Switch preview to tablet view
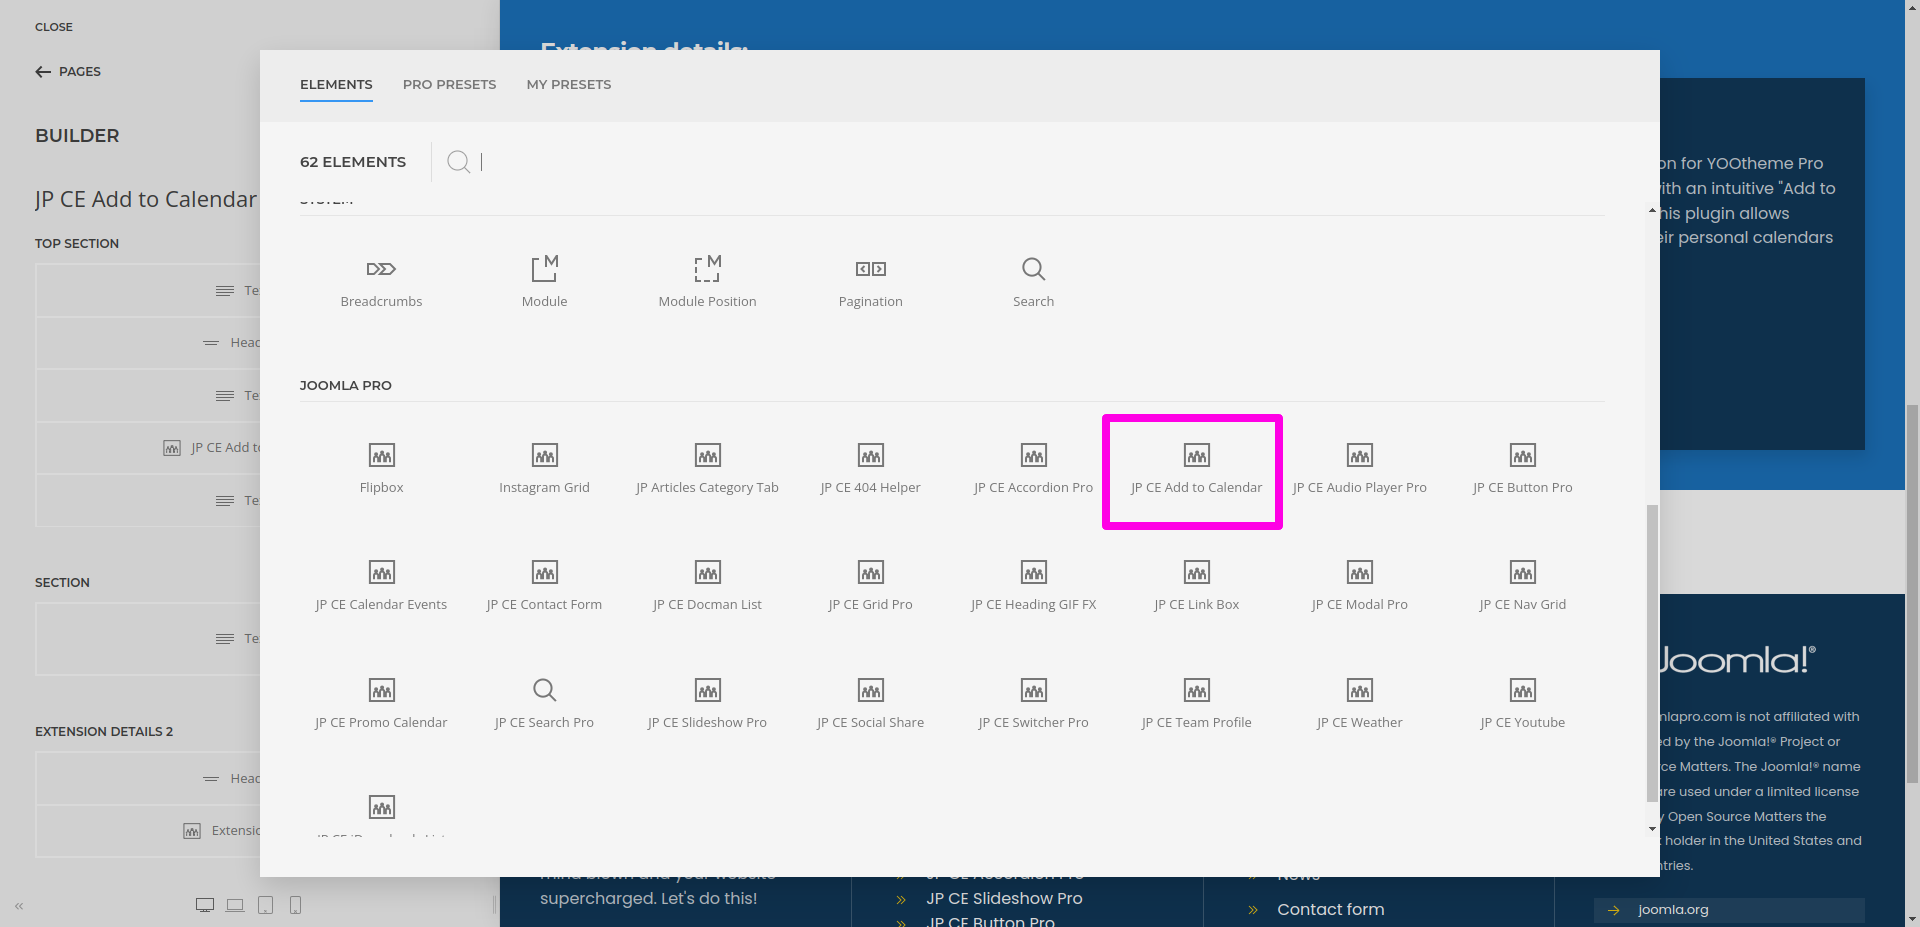Screen dimensions: 1920x927 tap(265, 905)
